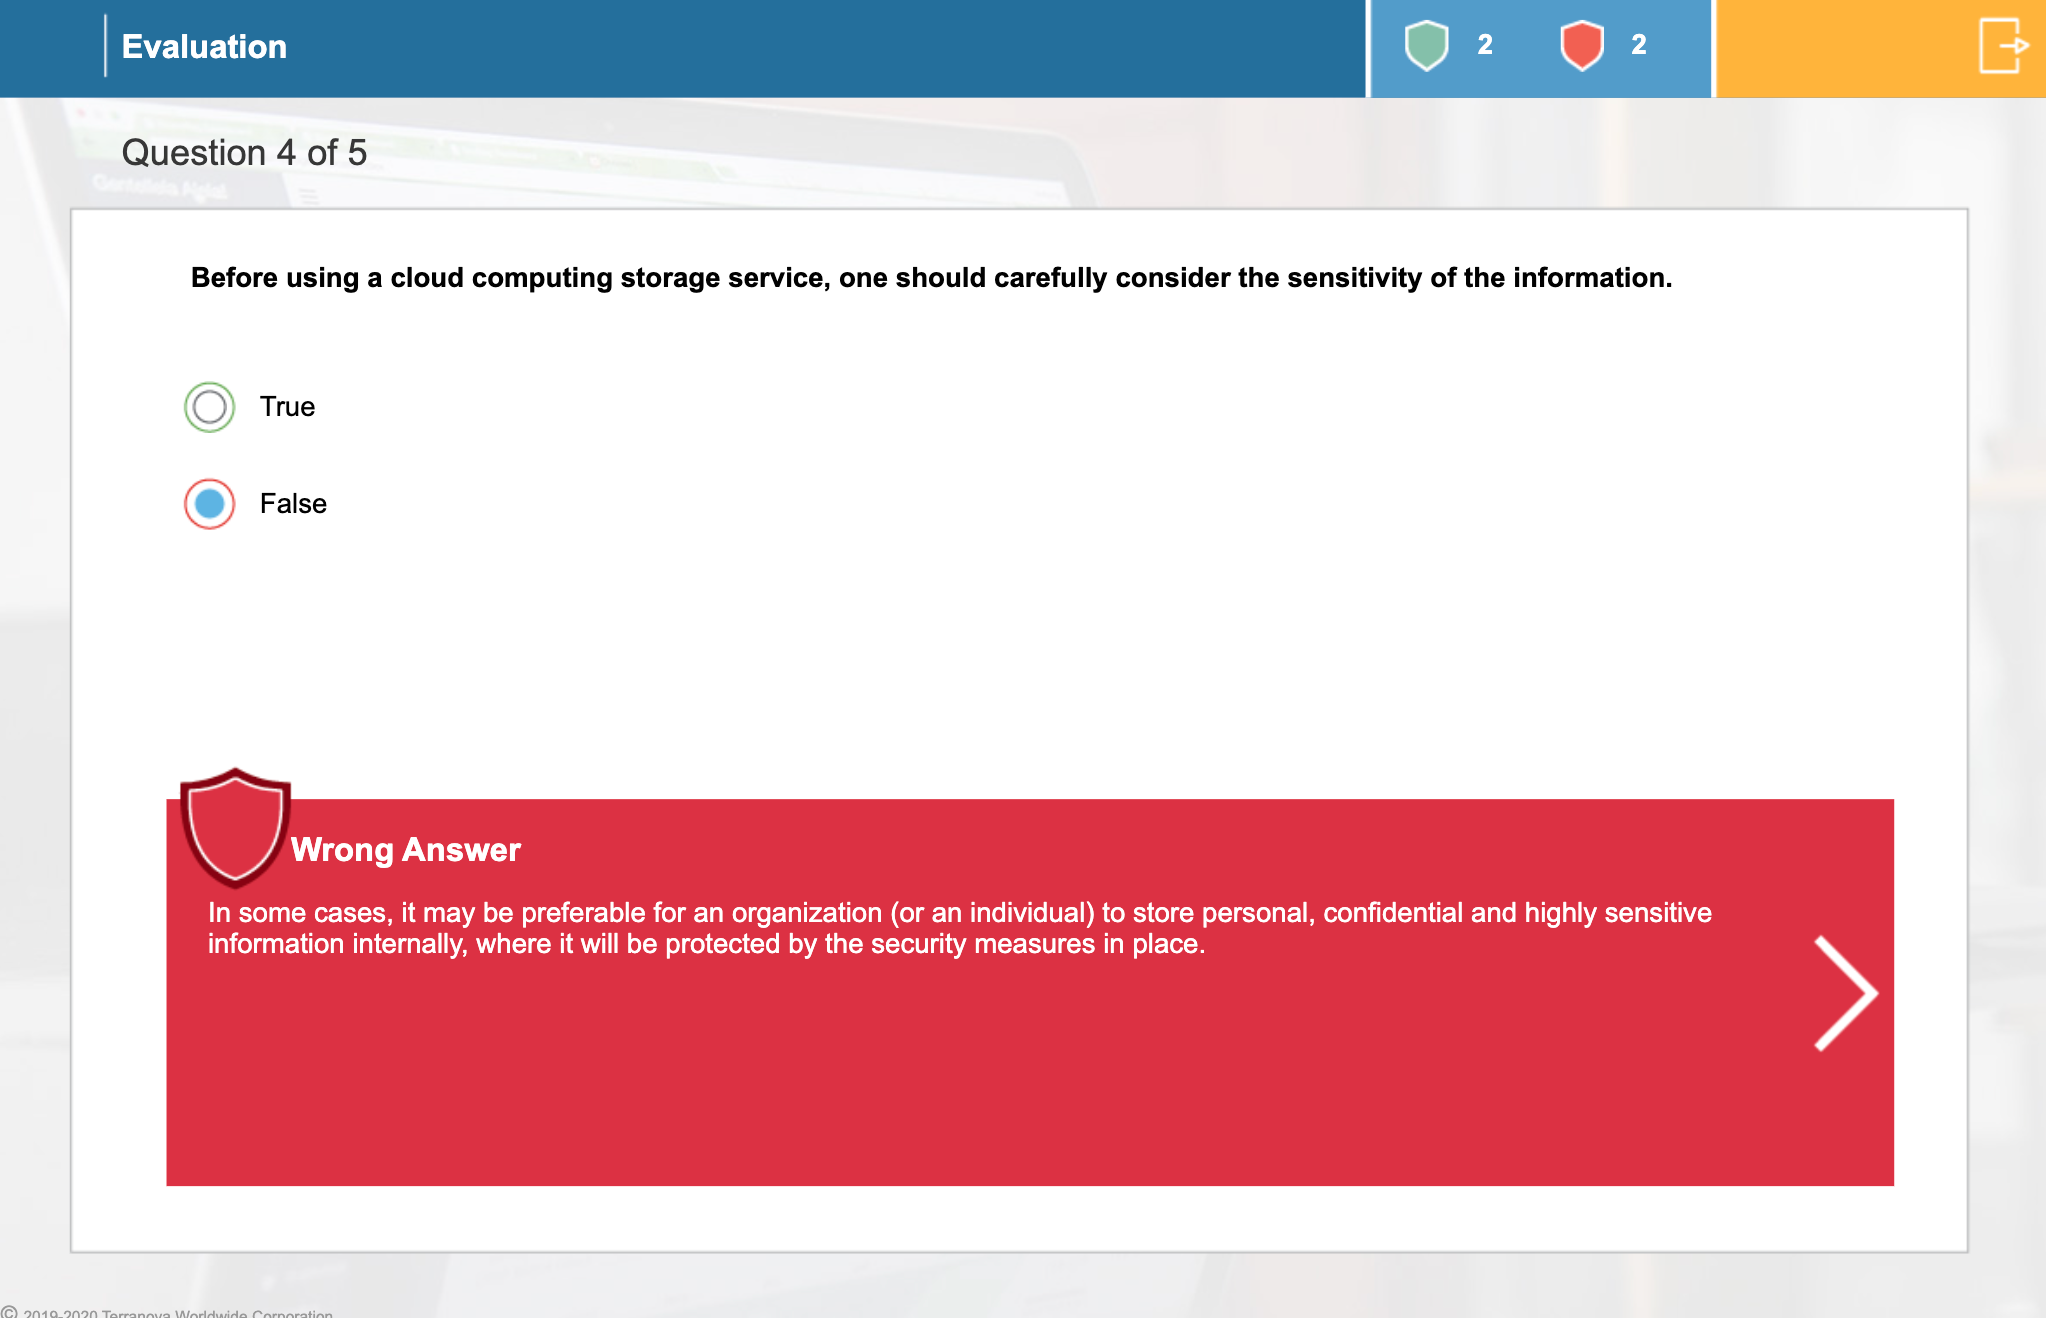This screenshot has width=2046, height=1318.
Task: Click the Question 4 of 5 heading
Action: point(244,153)
